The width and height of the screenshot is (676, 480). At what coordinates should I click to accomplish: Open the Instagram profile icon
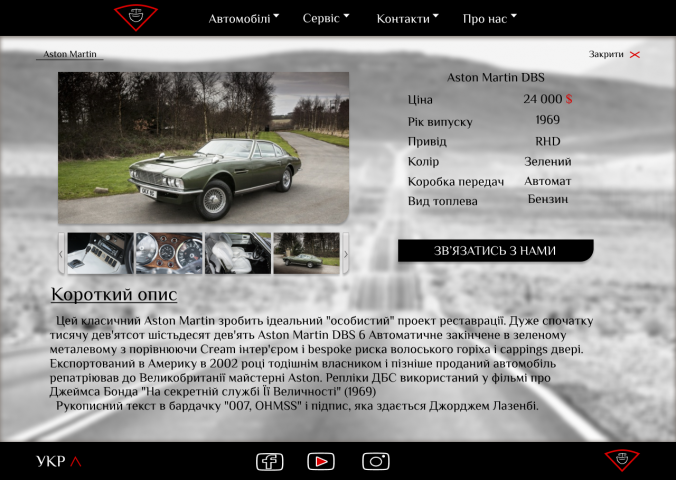point(376,461)
